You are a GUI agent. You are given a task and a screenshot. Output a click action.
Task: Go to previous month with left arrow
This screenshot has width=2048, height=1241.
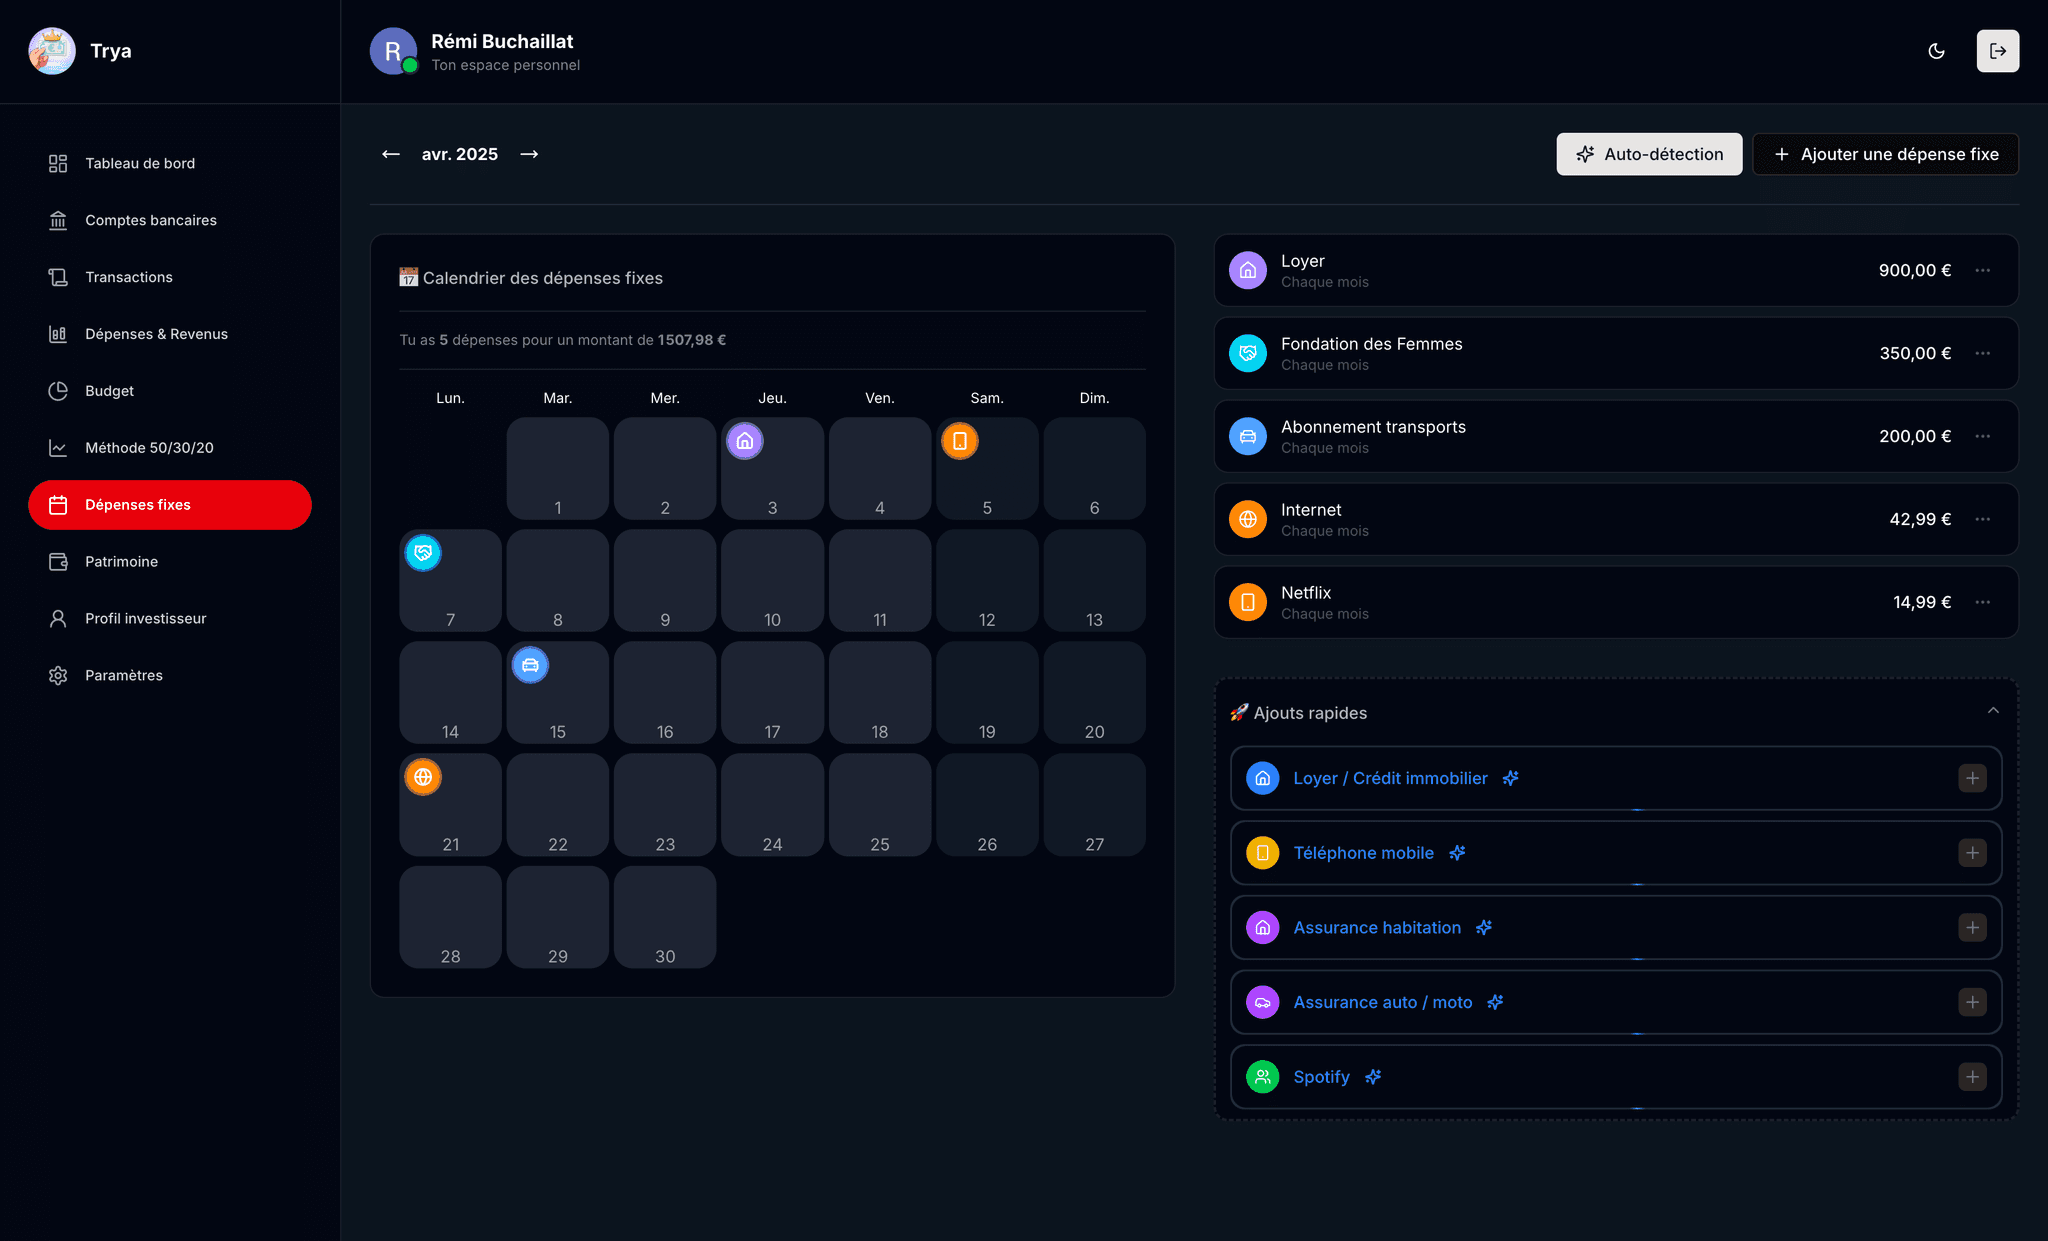click(391, 154)
